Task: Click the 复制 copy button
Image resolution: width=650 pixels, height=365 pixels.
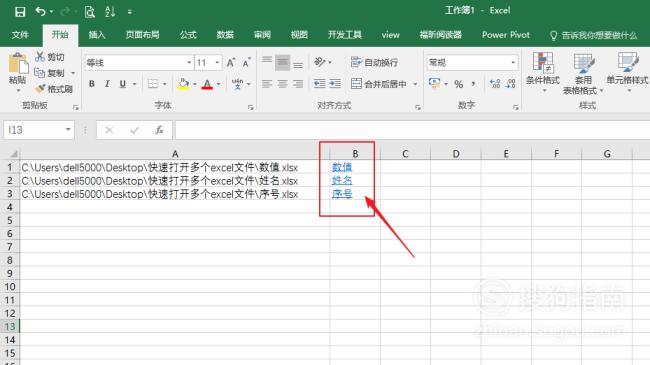Action: [x=50, y=73]
